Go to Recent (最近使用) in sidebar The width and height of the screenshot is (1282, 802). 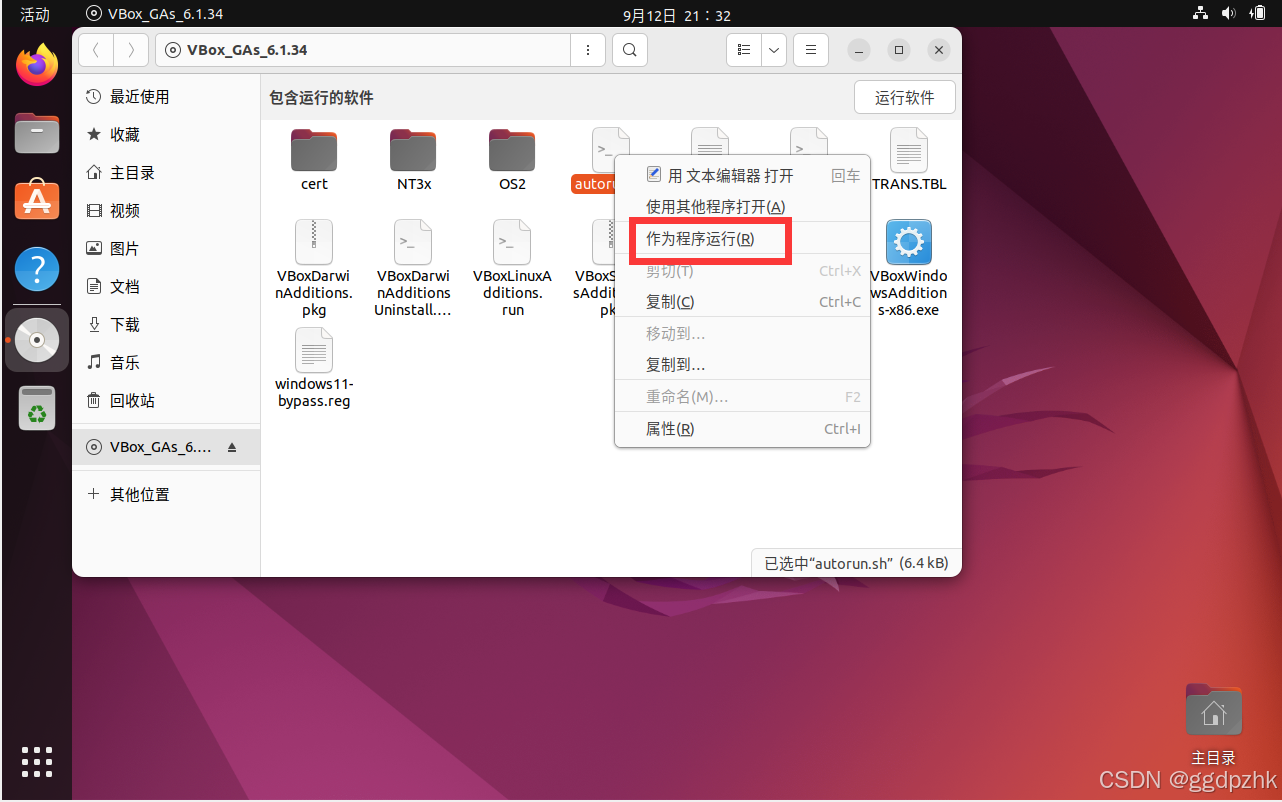point(166,97)
